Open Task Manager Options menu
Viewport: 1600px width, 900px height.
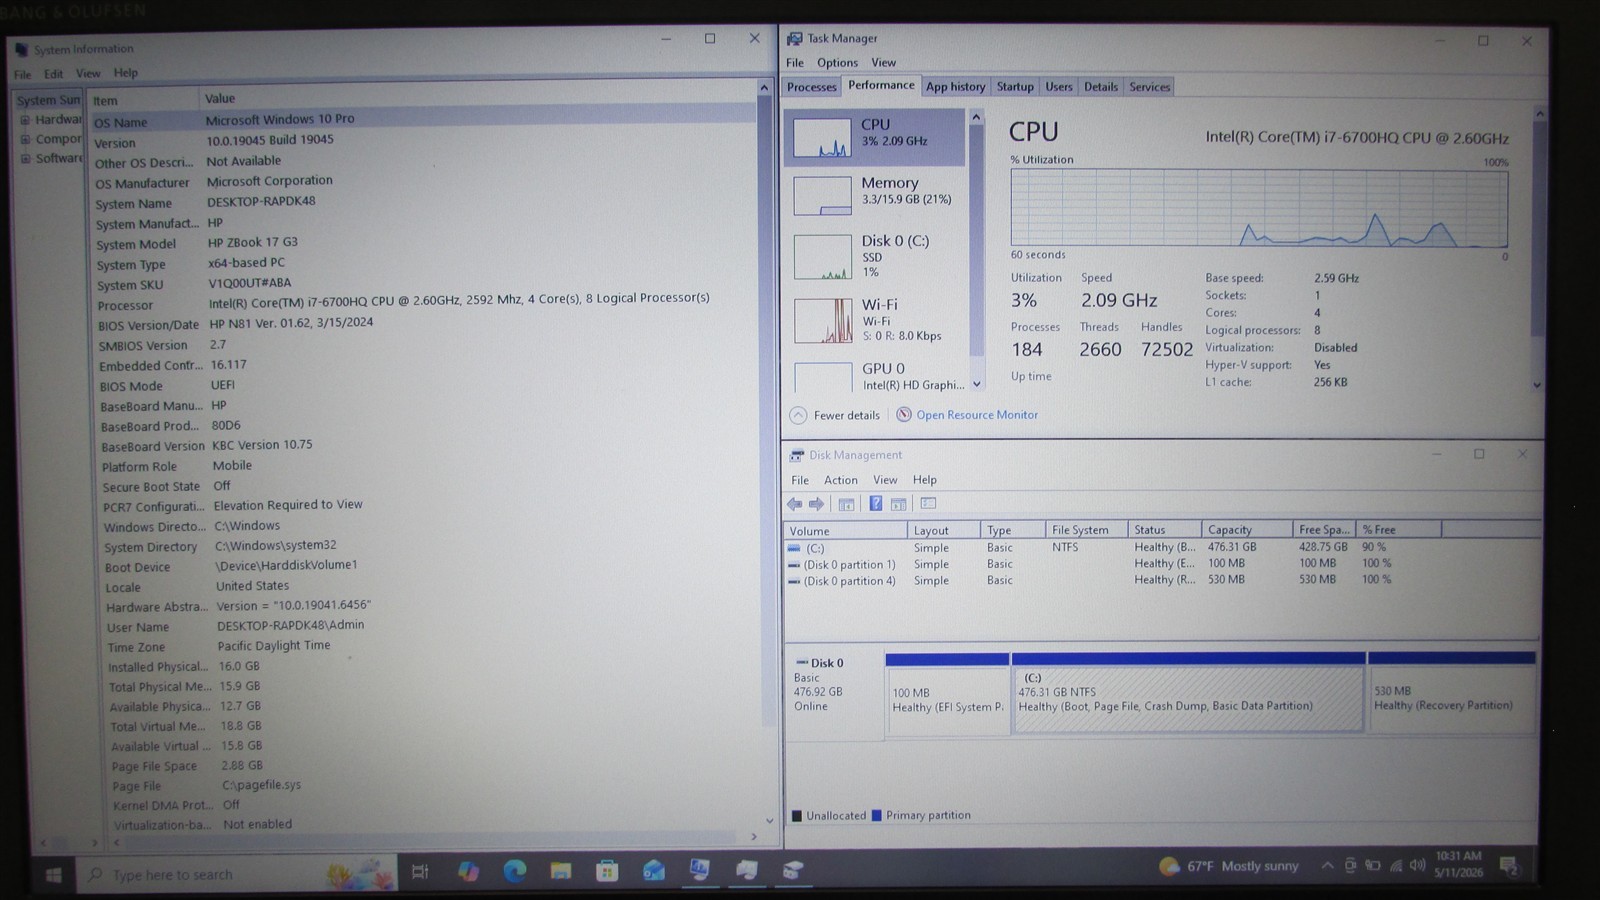[x=837, y=62]
